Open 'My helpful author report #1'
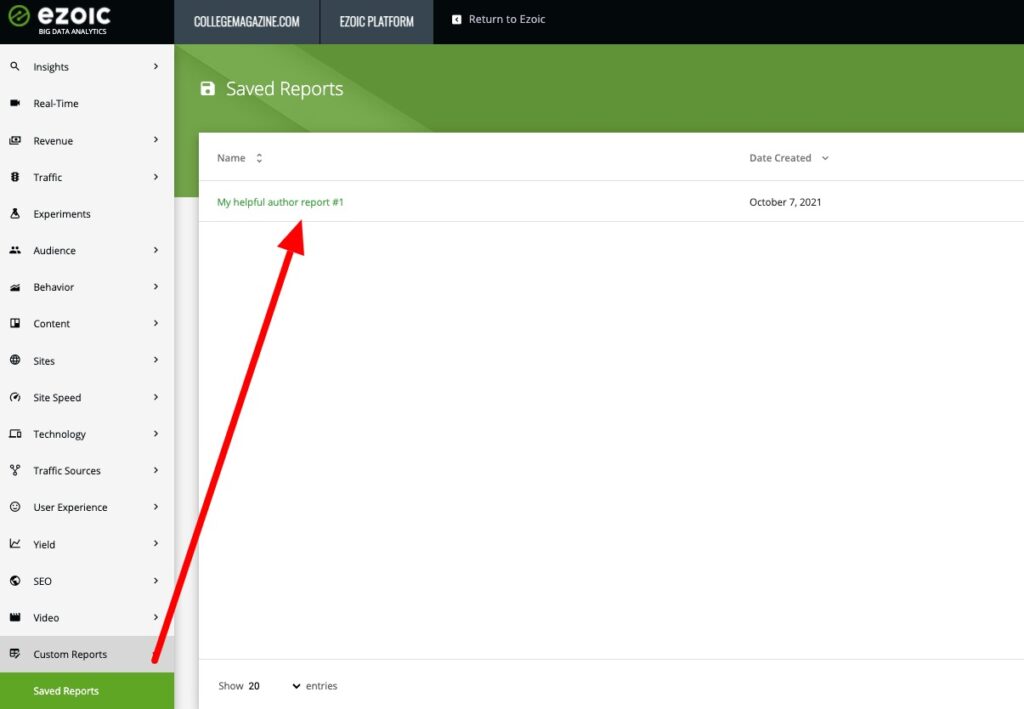Image resolution: width=1024 pixels, height=709 pixels. (280, 202)
